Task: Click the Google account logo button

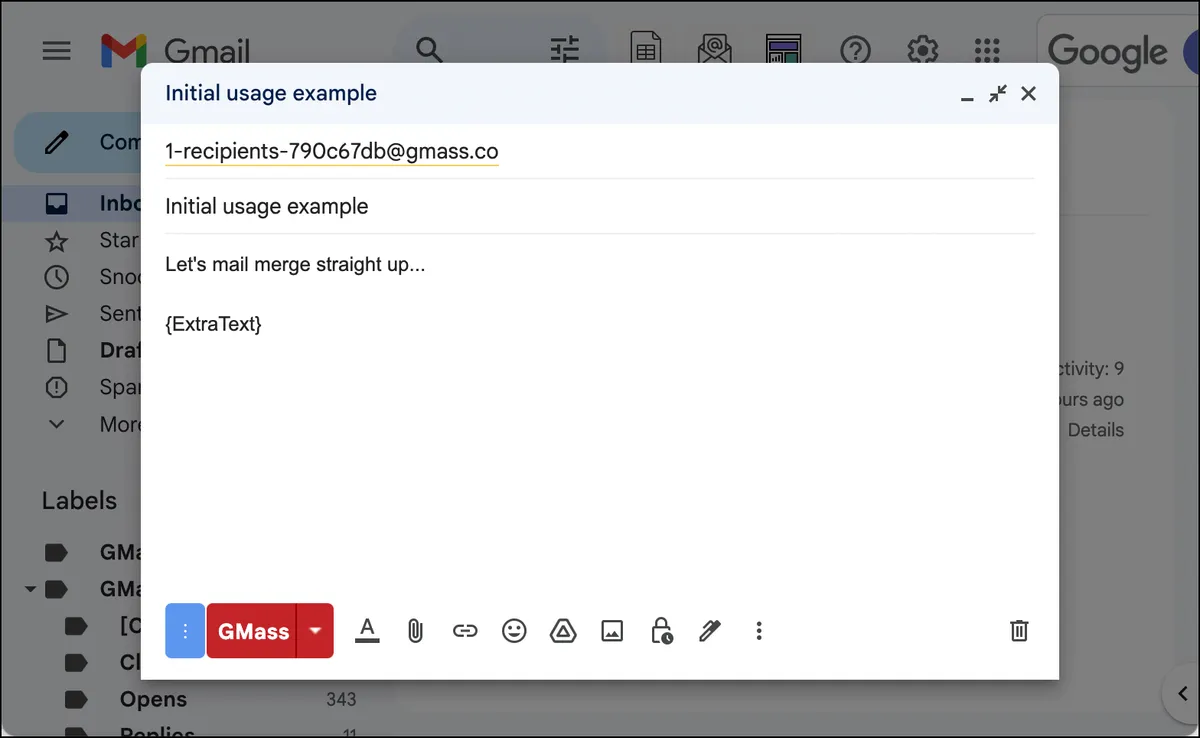Action: click(x=1107, y=51)
